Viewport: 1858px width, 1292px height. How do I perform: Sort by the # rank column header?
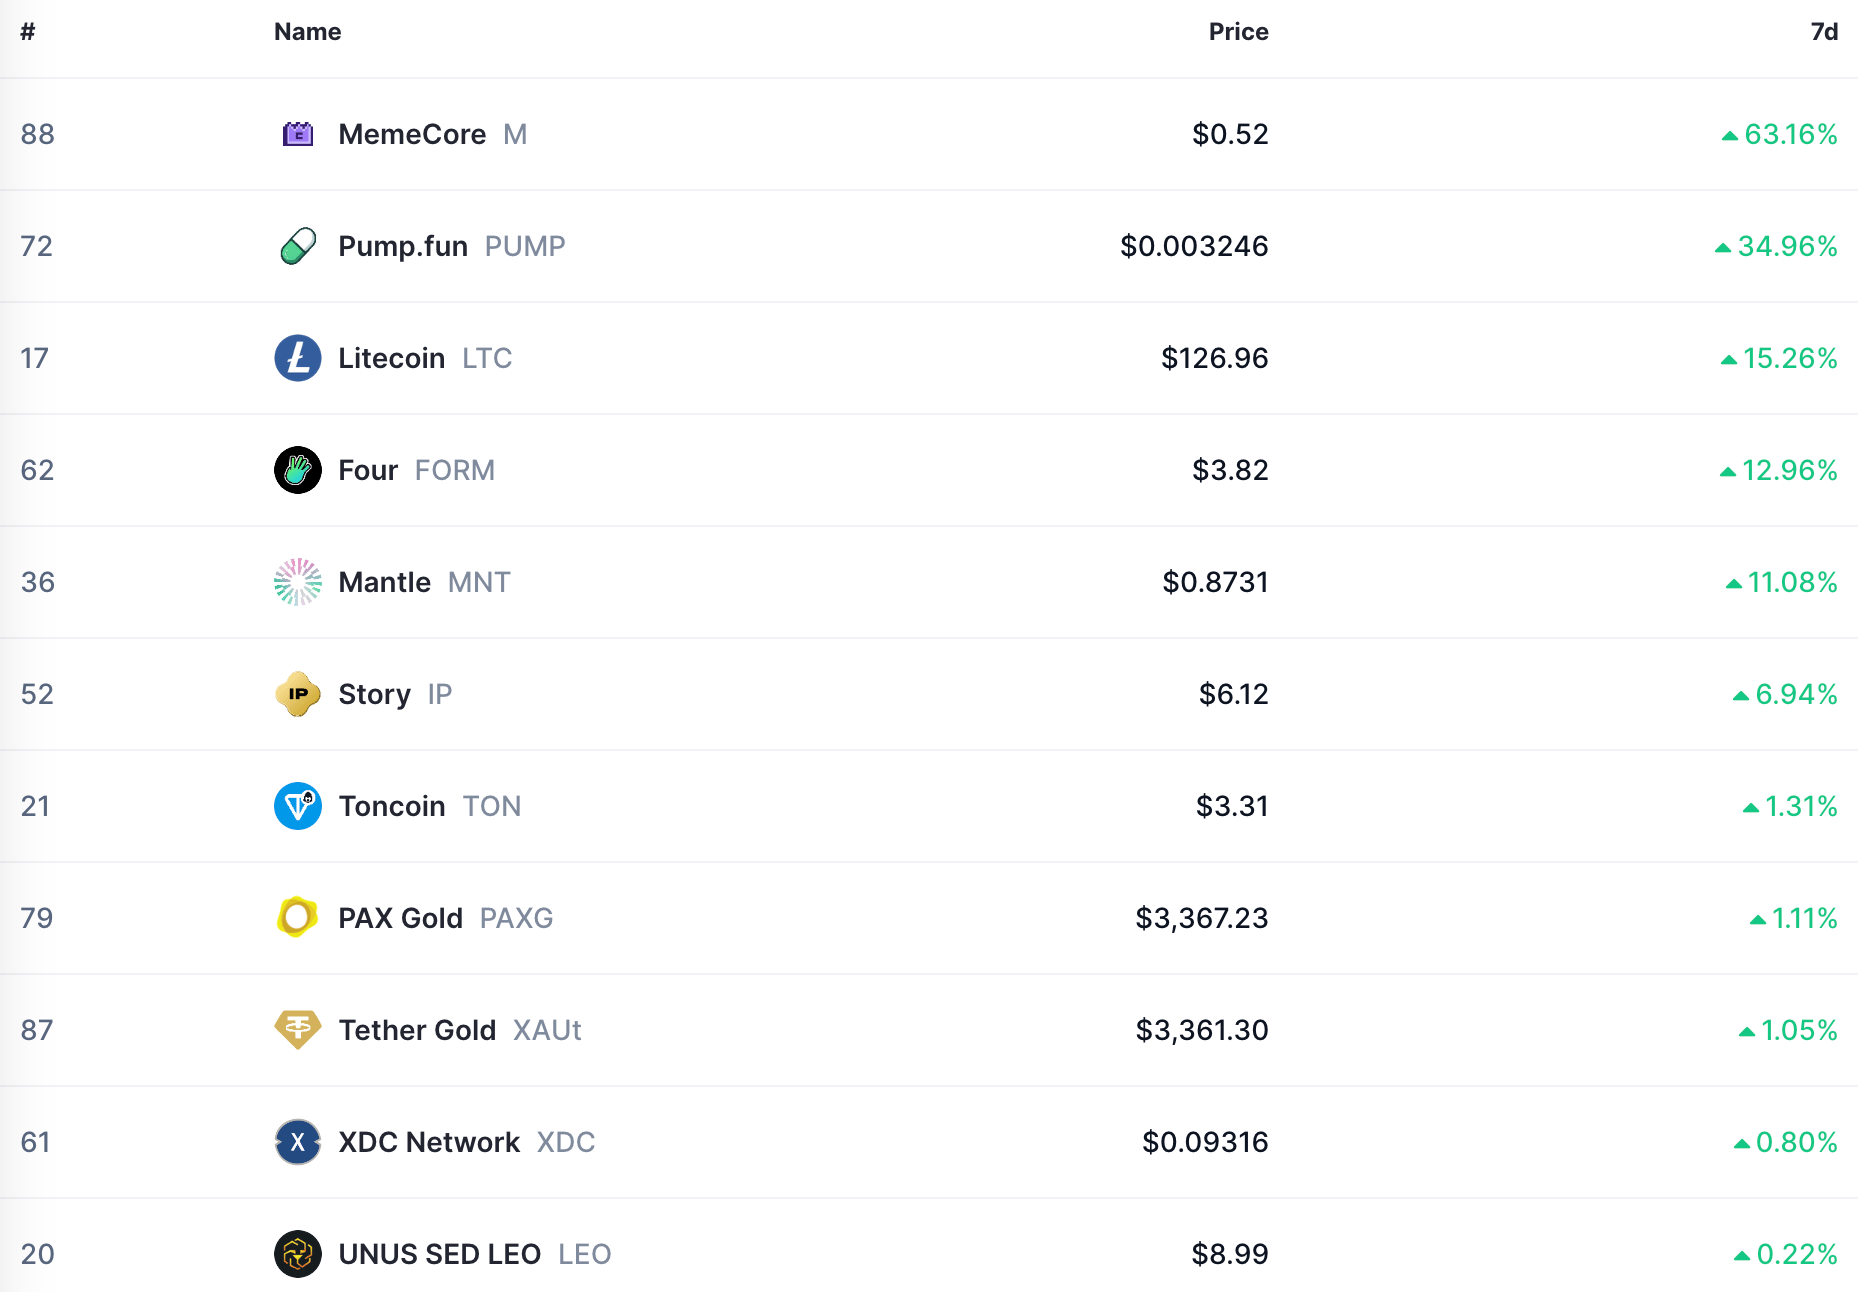[28, 32]
